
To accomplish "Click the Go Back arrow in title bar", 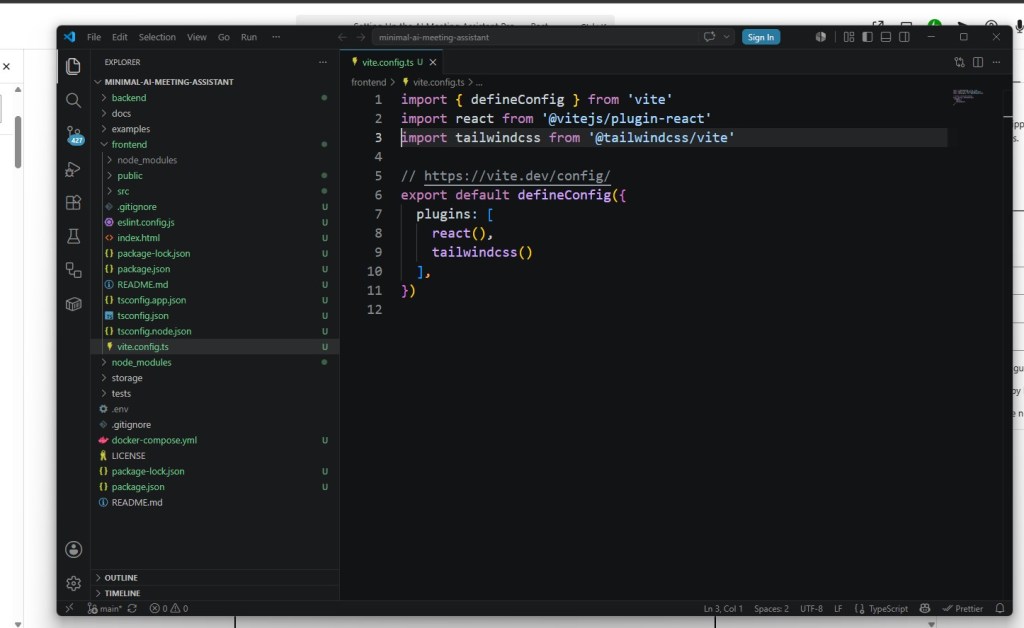I will coord(342,37).
